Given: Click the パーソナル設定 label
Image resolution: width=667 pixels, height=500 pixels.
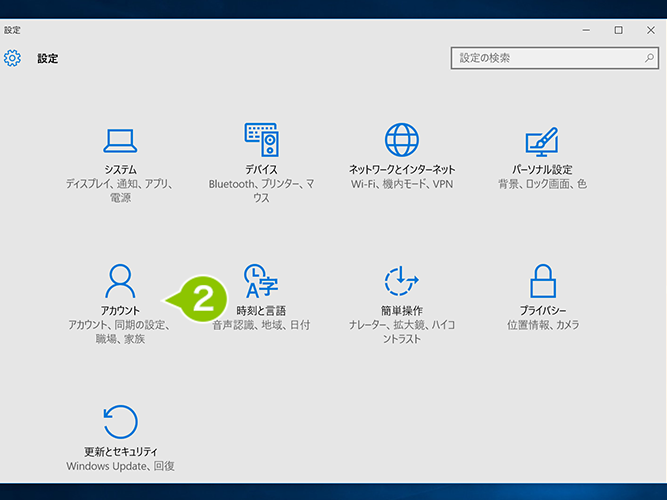Looking at the screenshot, I should (542, 169).
